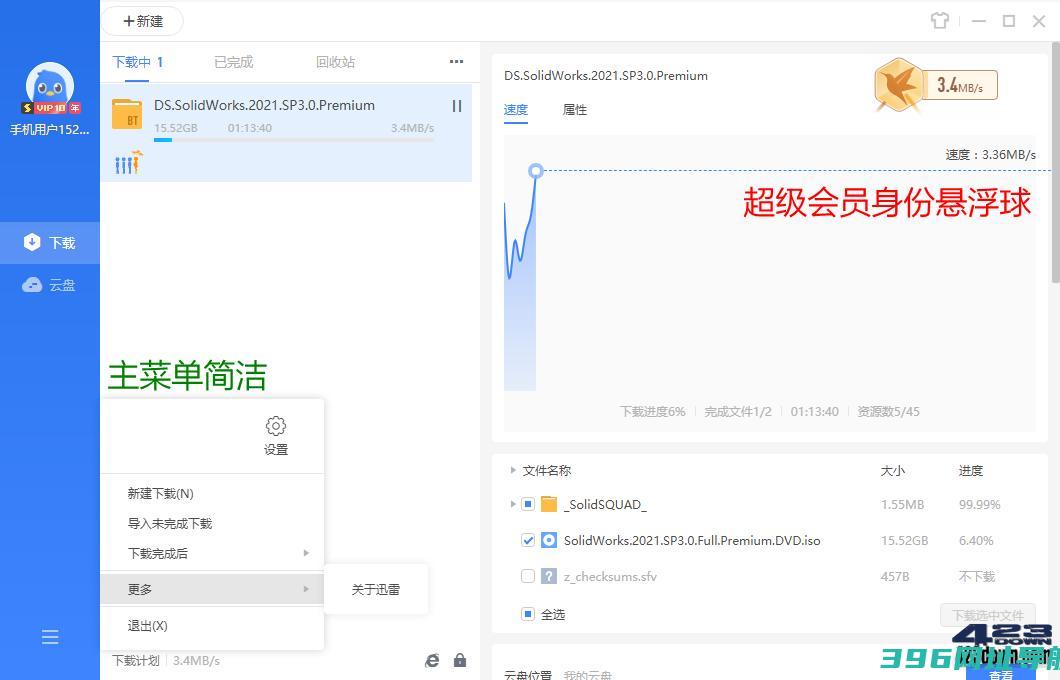Image resolution: width=1060 pixels, height=680 pixels.
Task: Click the right panel vertical scrollbar
Action: pyautogui.click(x=1055, y=162)
